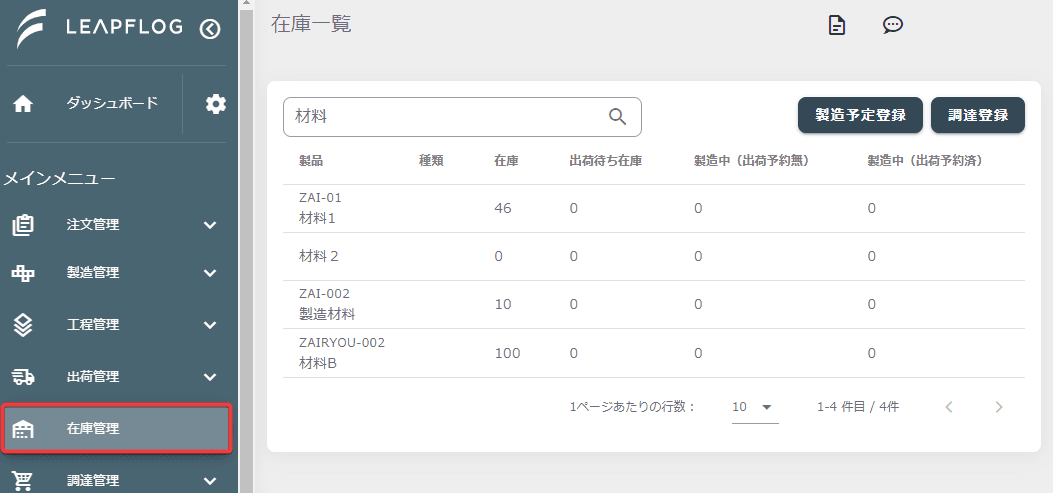1053x493 pixels.
Task: Expand the 製造管理 menu chevron
Action: [210, 273]
